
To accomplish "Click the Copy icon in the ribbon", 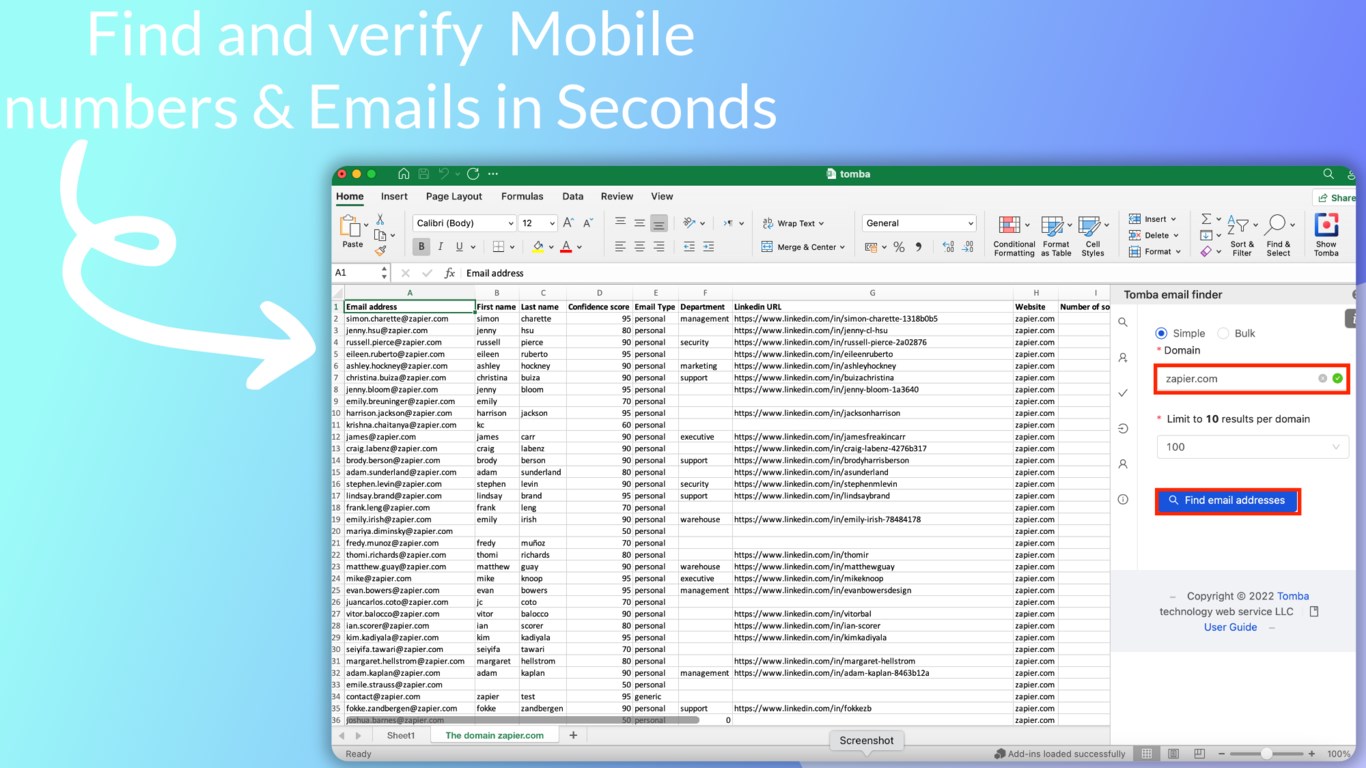I will [380, 235].
